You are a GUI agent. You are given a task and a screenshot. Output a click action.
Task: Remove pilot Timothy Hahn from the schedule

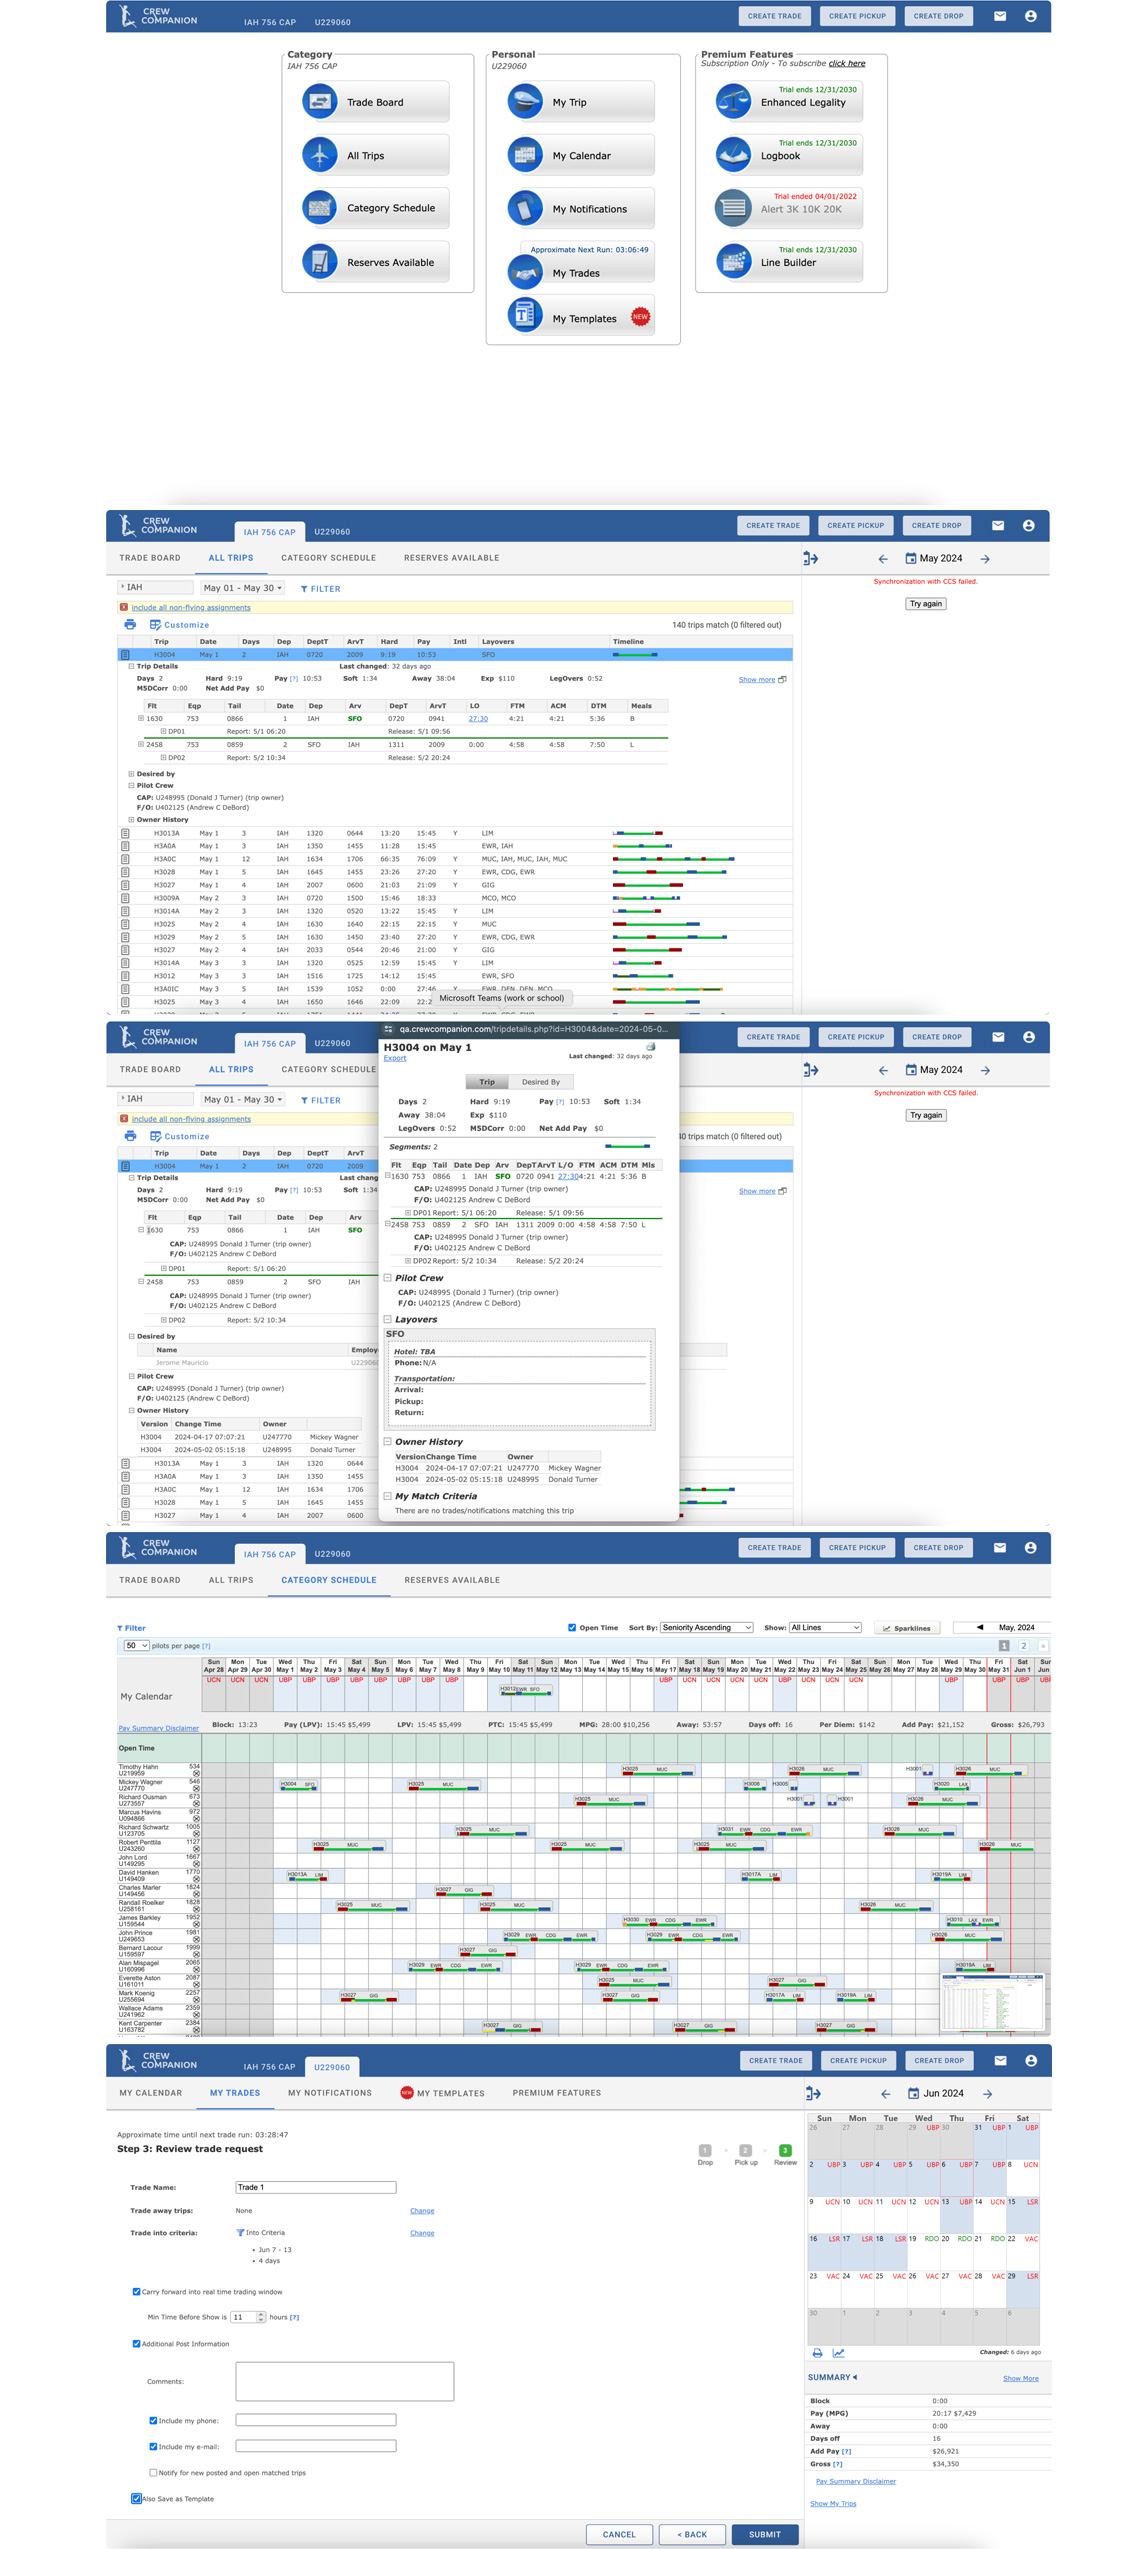pos(196,1773)
